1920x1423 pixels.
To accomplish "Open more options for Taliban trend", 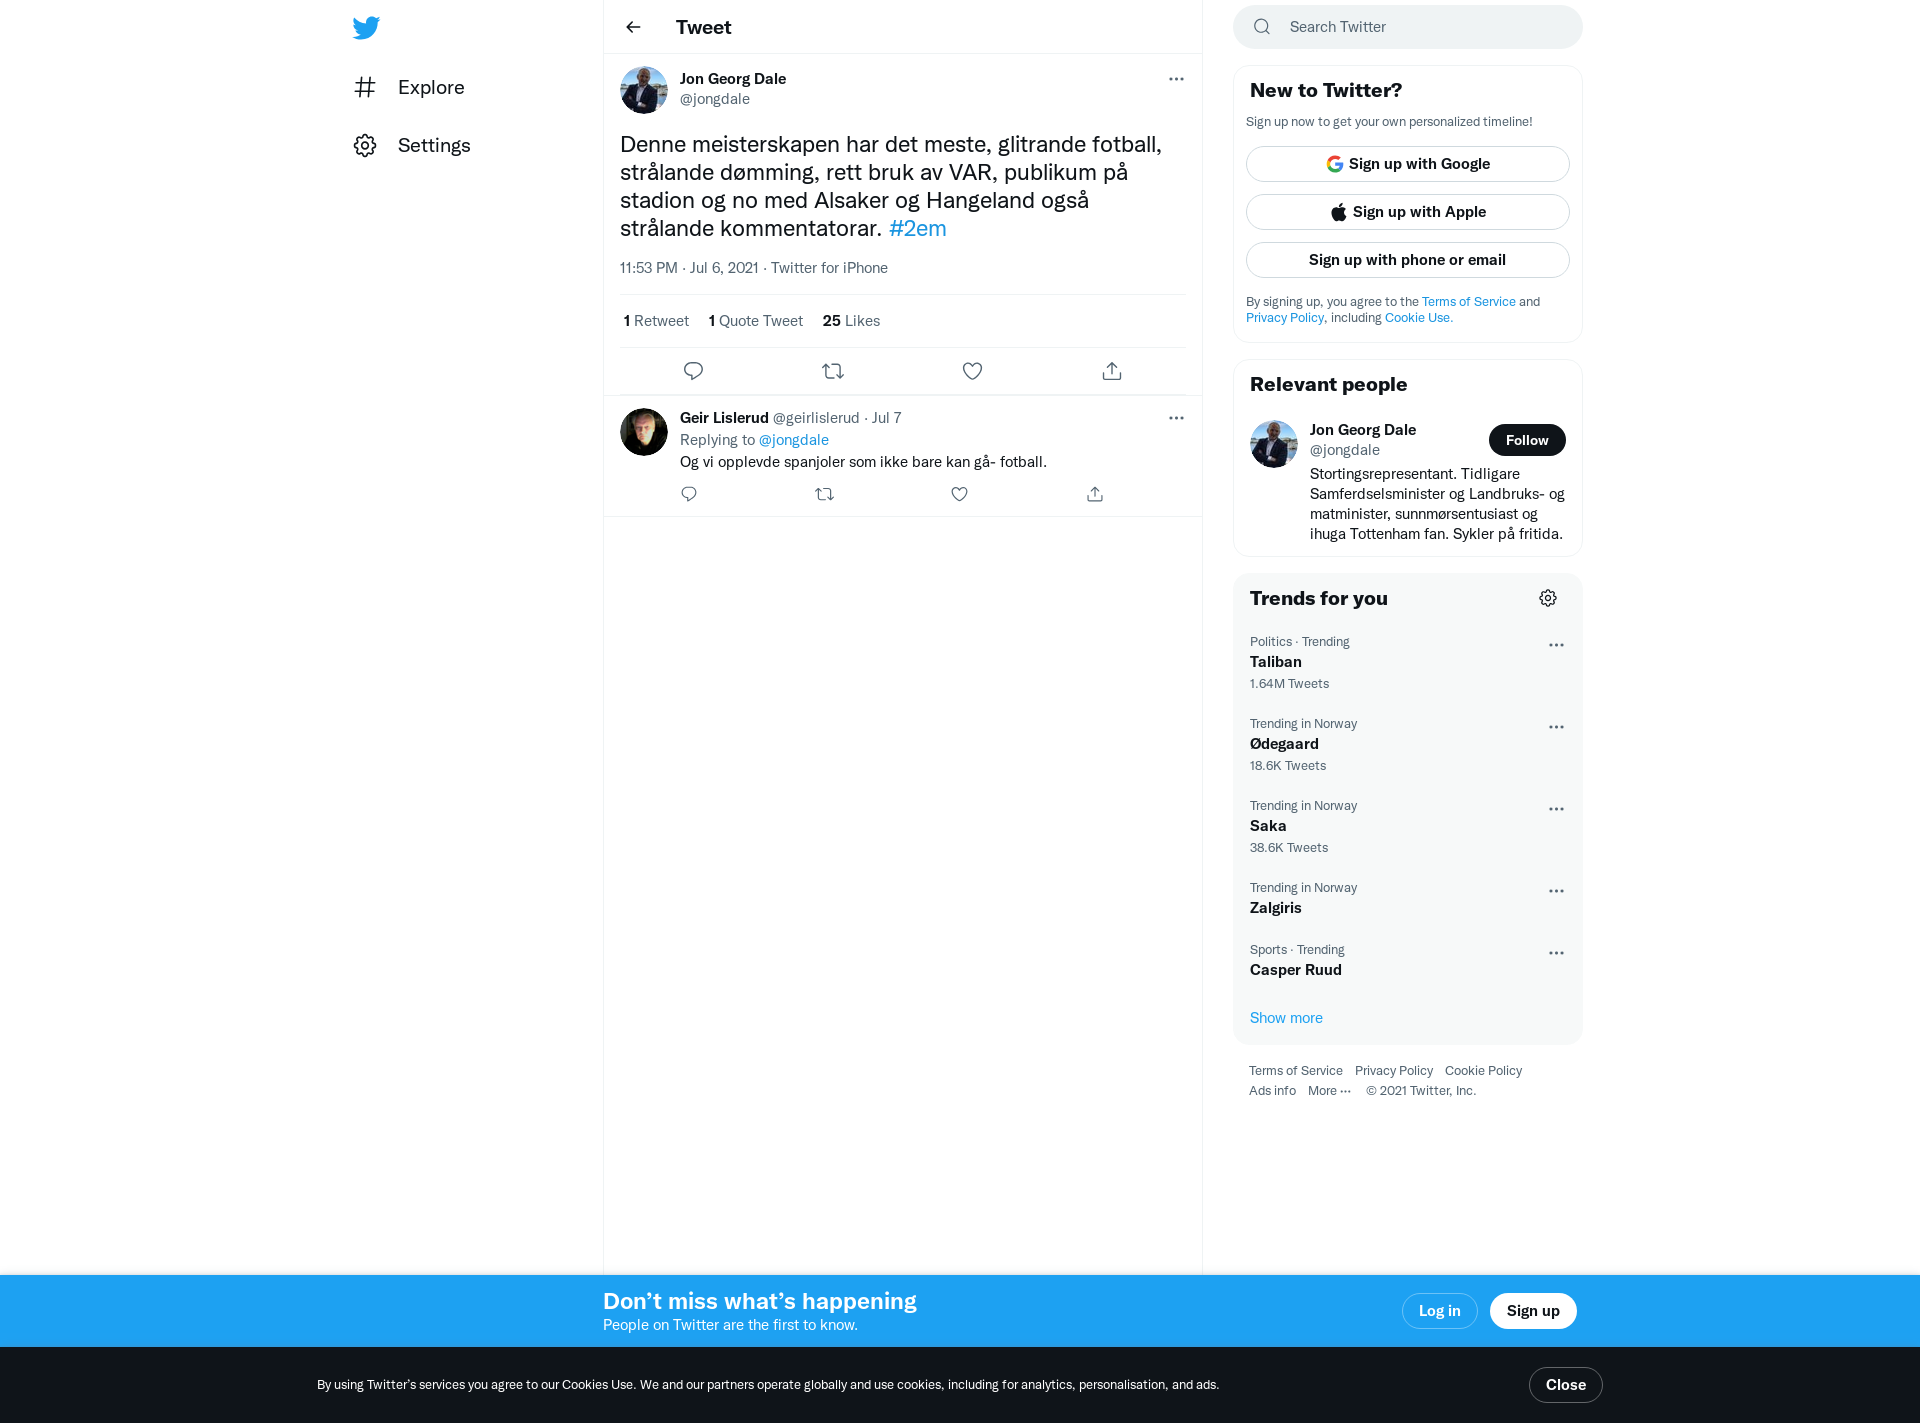I will pyautogui.click(x=1556, y=645).
